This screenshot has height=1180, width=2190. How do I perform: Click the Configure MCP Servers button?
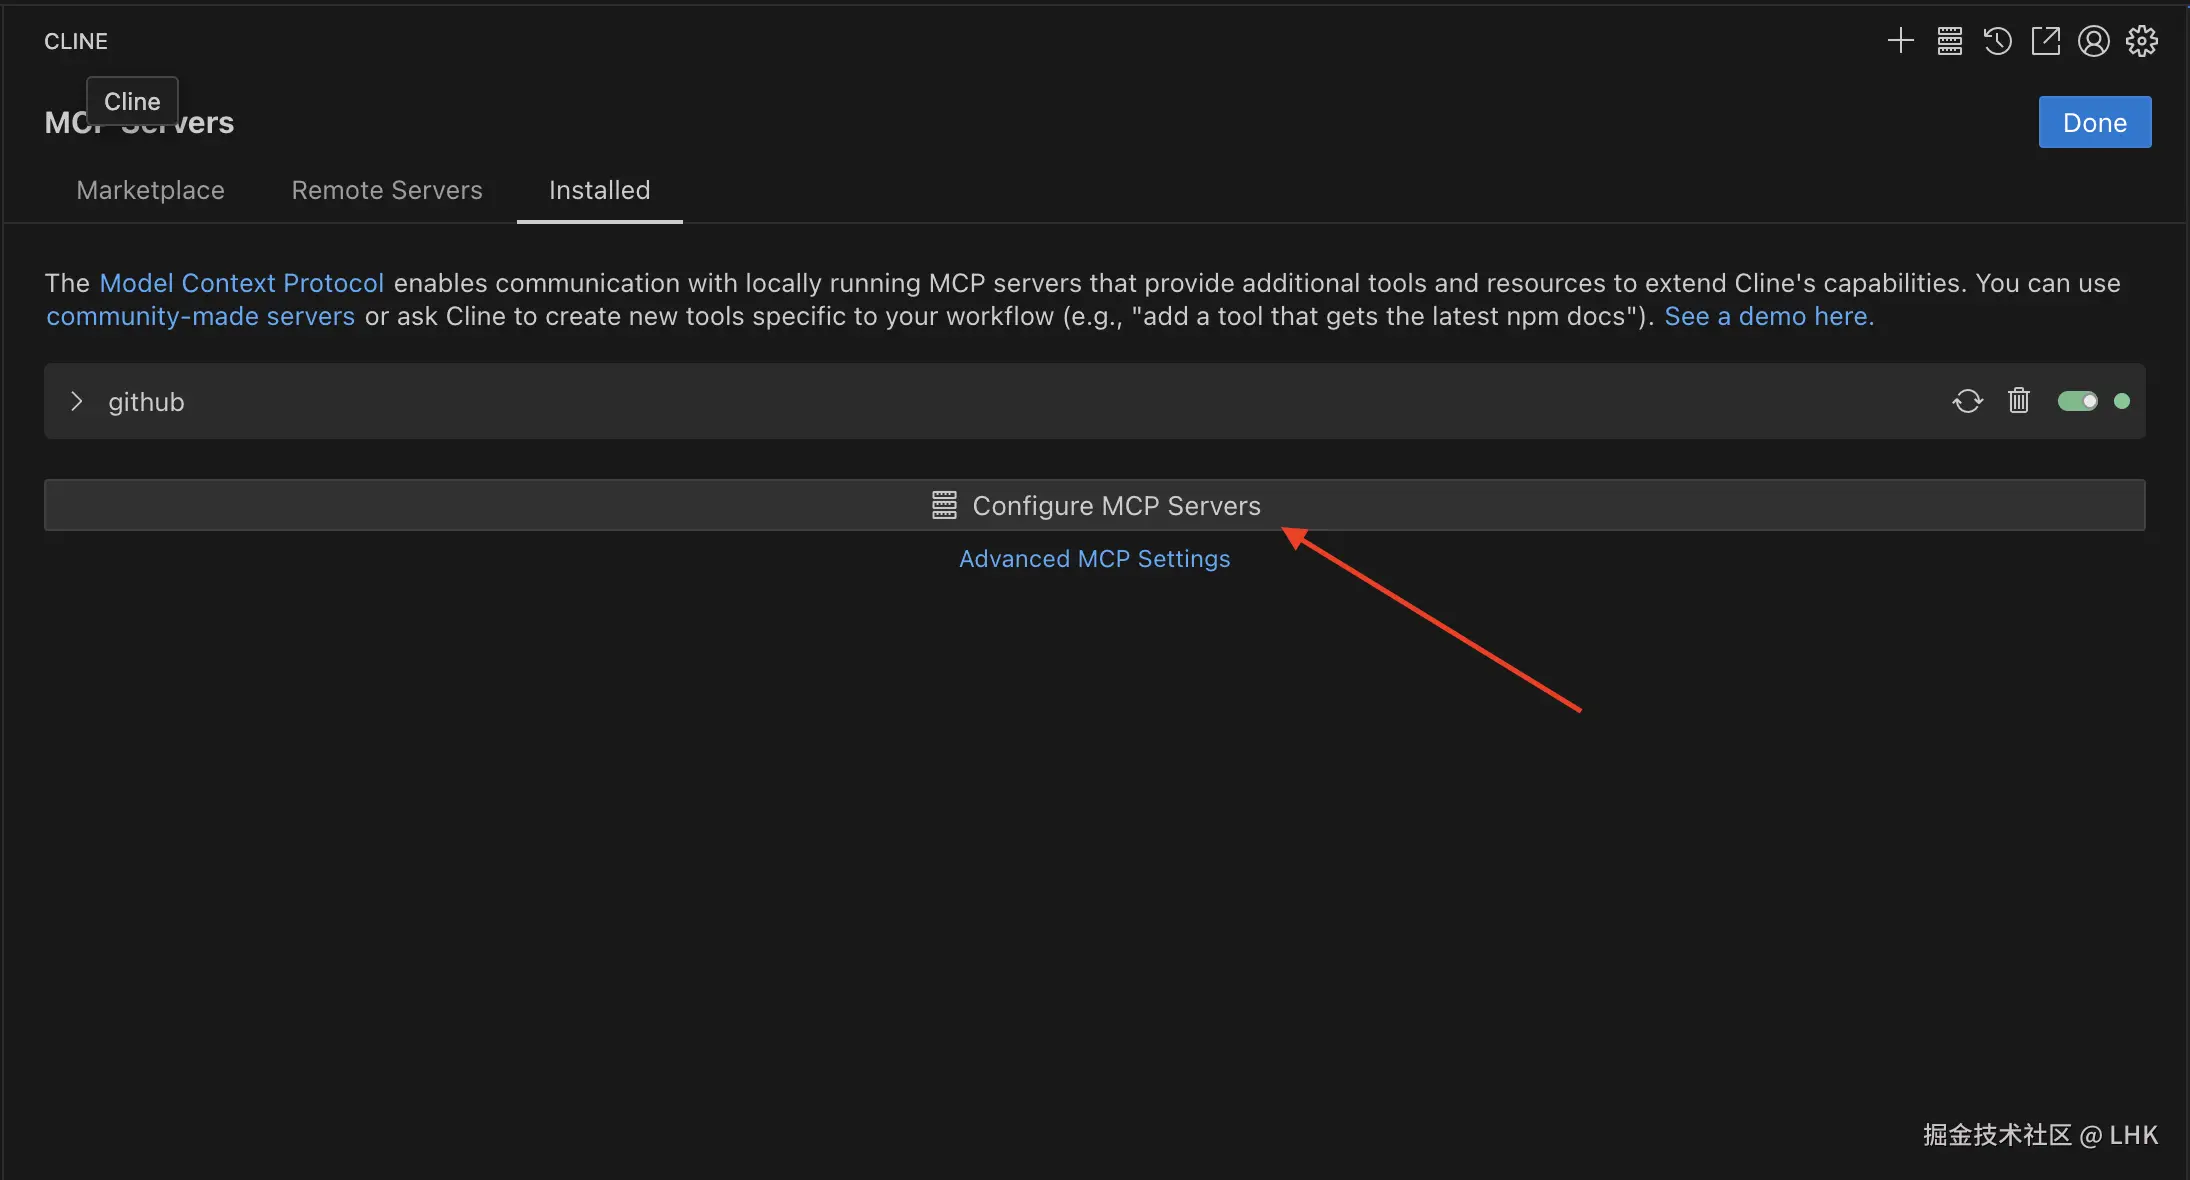click(1094, 505)
